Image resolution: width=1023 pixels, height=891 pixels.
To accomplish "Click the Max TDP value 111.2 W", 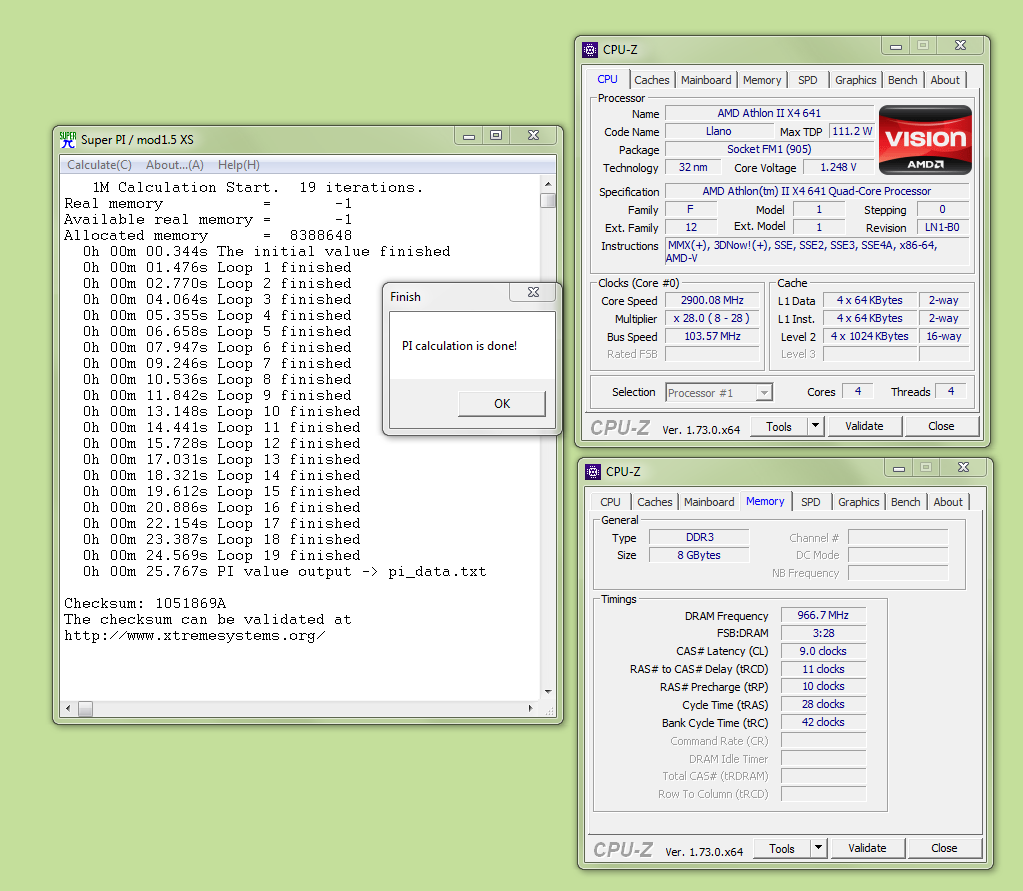I will point(852,131).
